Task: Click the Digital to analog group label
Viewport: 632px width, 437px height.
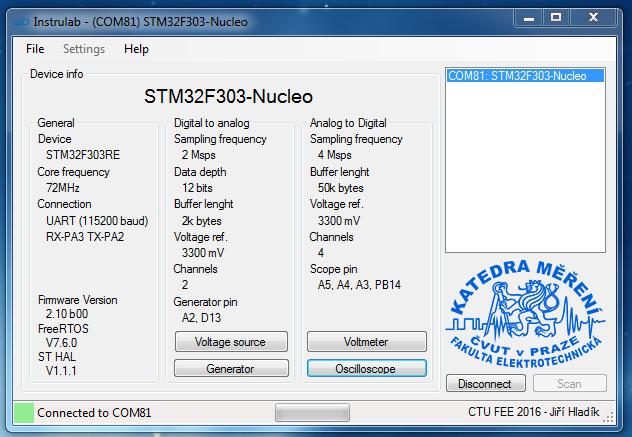Action: pos(212,123)
